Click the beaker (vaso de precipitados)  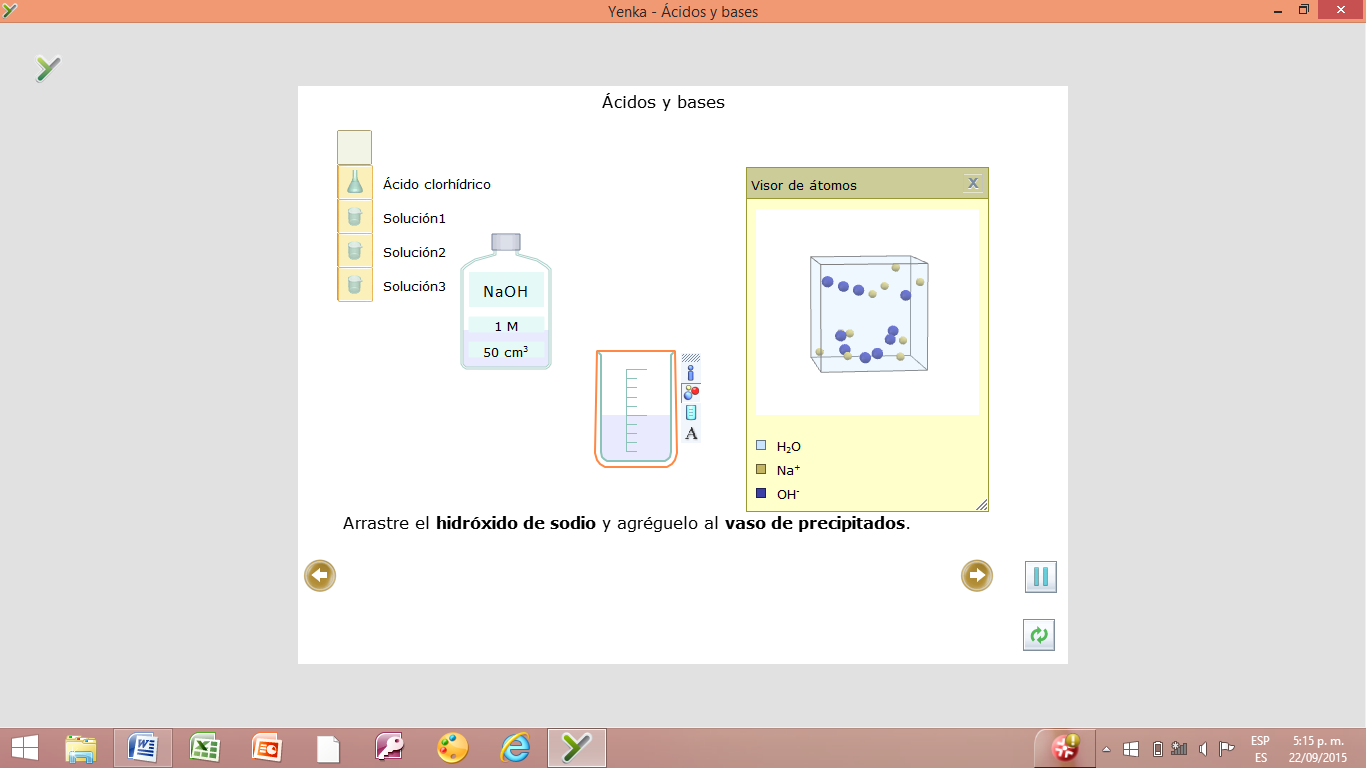636,408
